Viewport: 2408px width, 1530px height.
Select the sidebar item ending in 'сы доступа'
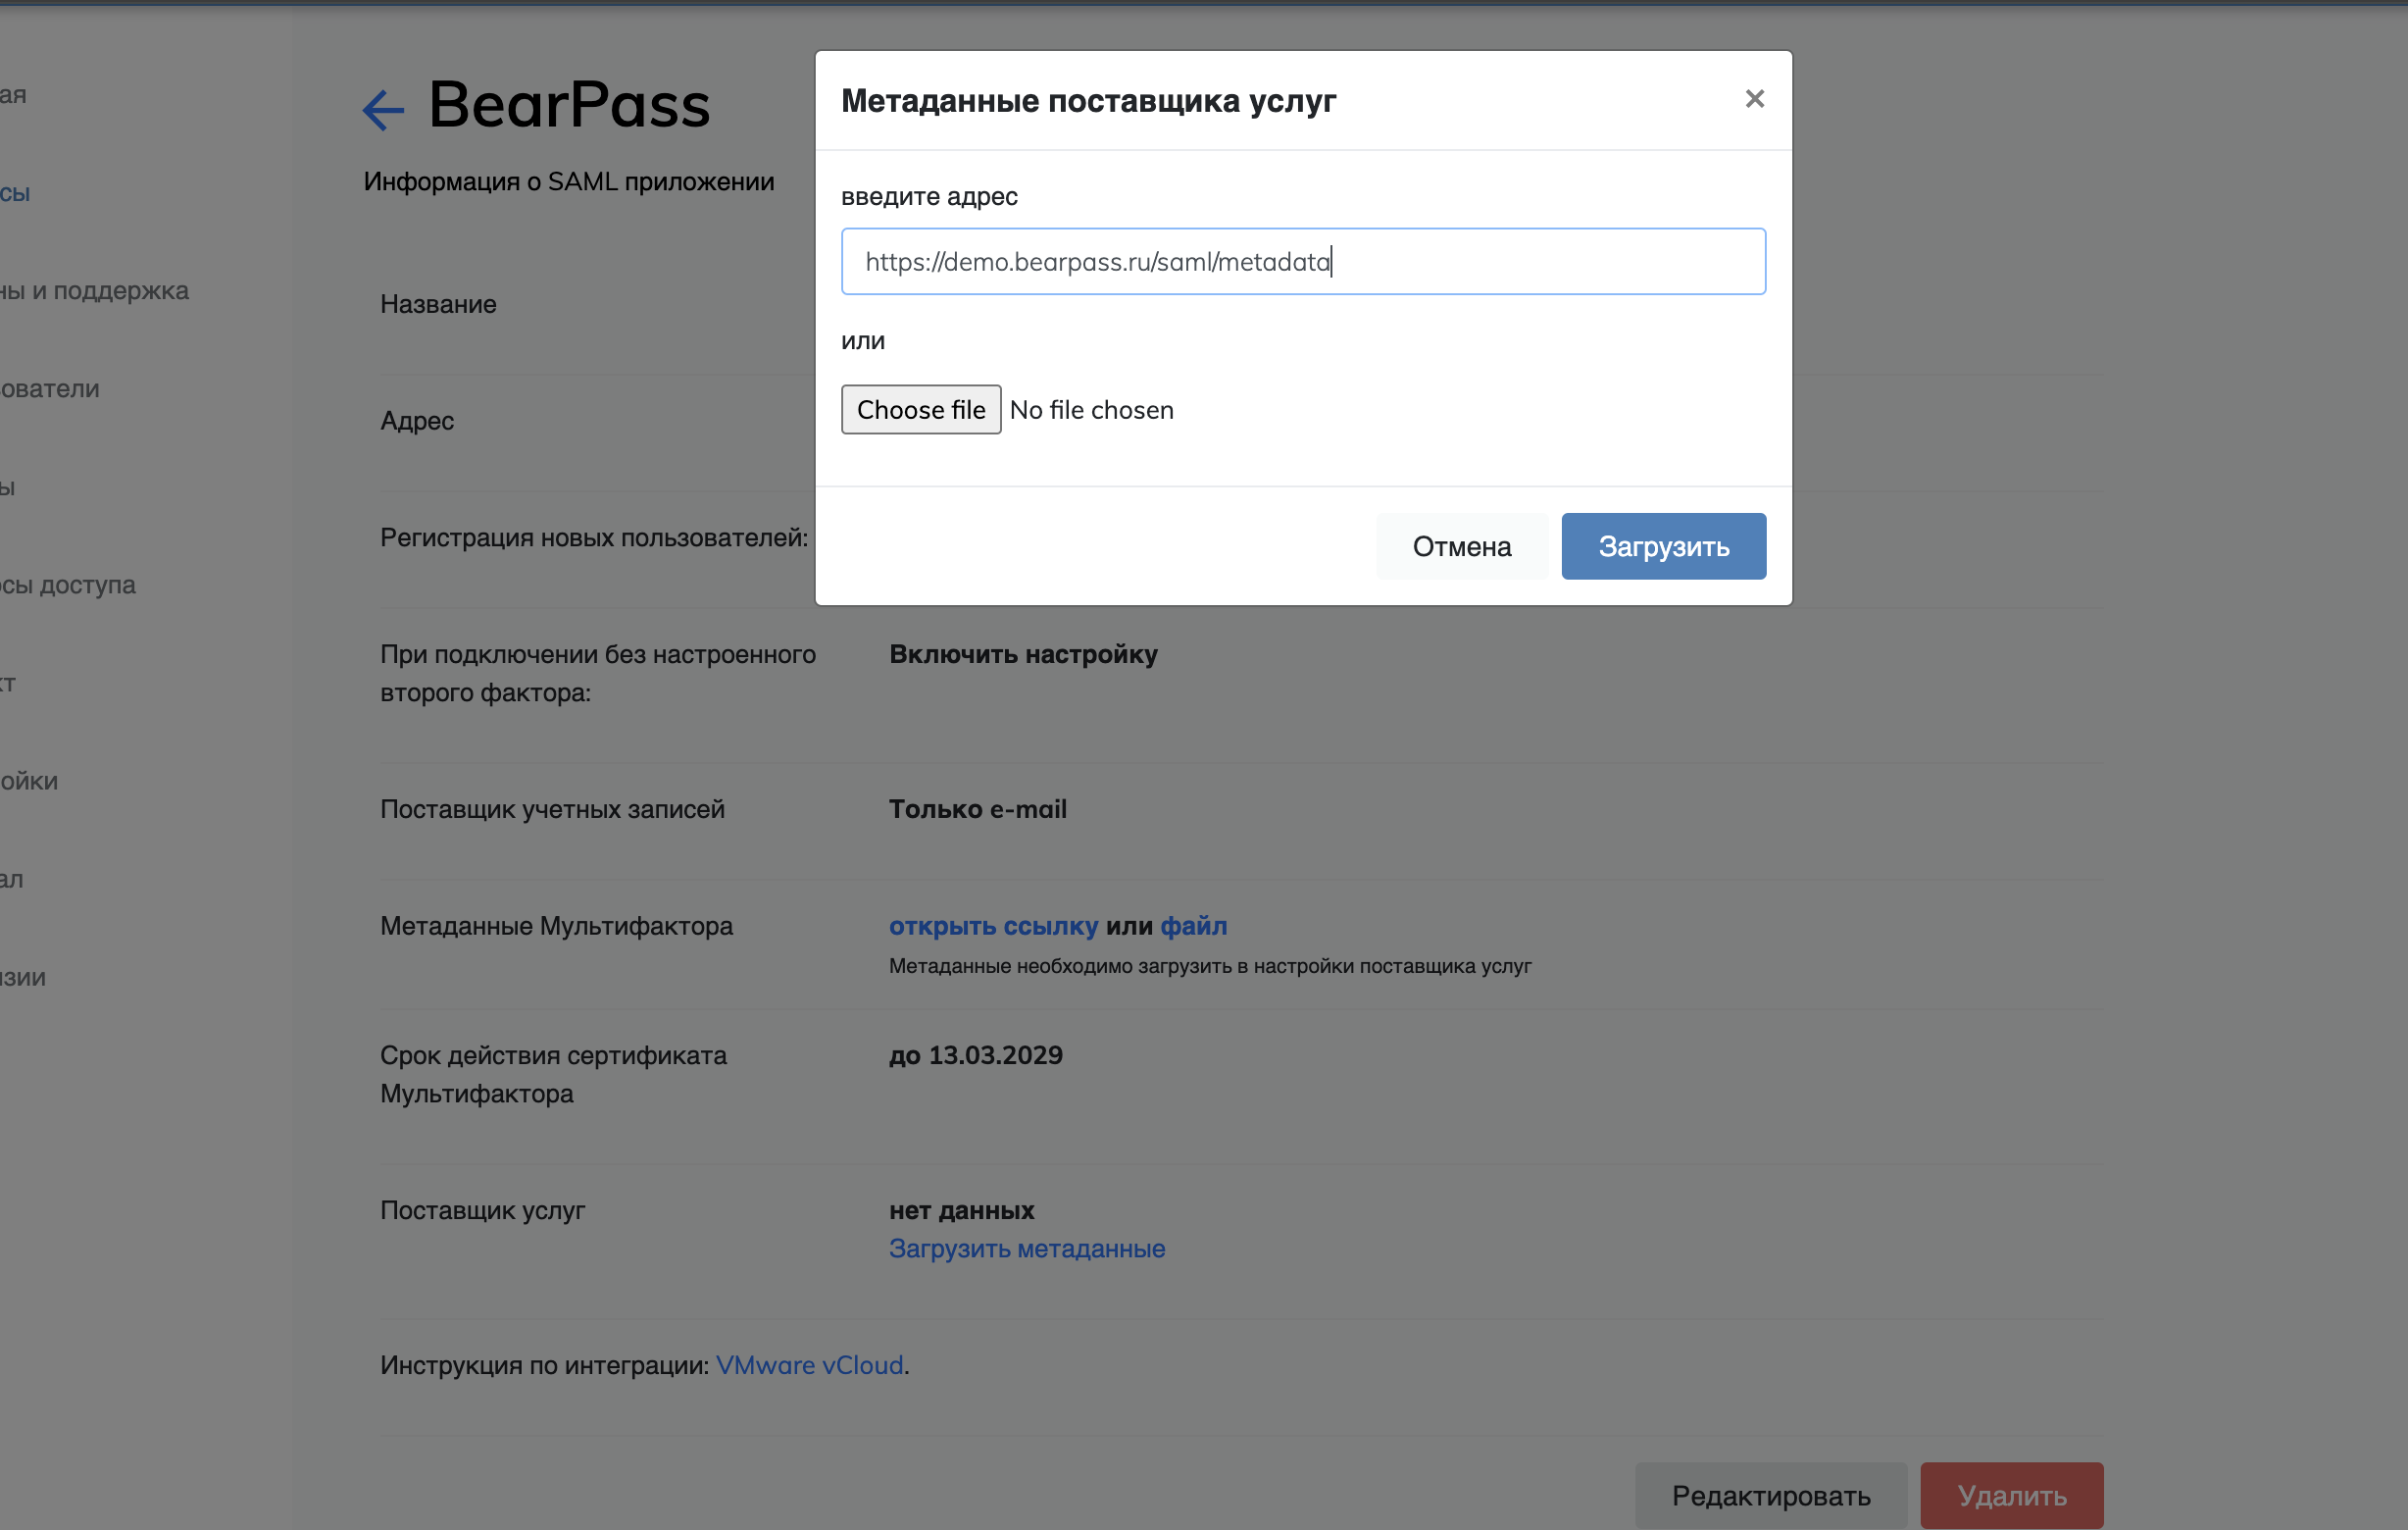click(68, 585)
